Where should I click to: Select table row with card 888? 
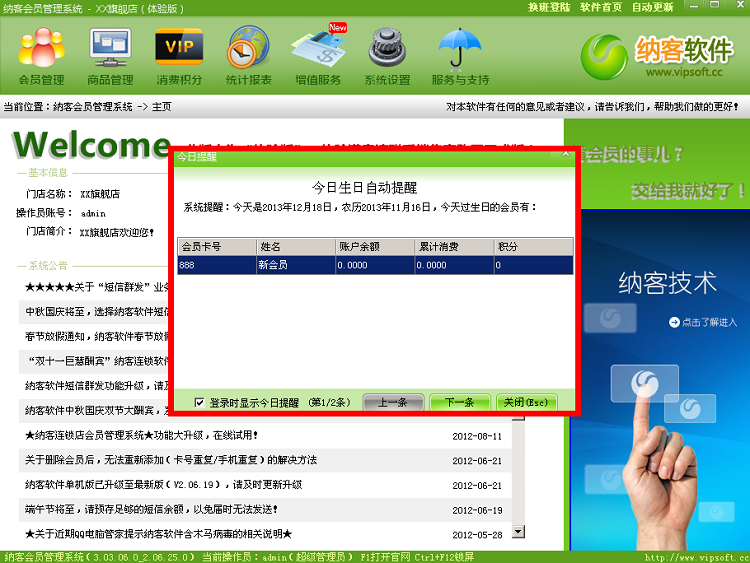click(x=375, y=265)
